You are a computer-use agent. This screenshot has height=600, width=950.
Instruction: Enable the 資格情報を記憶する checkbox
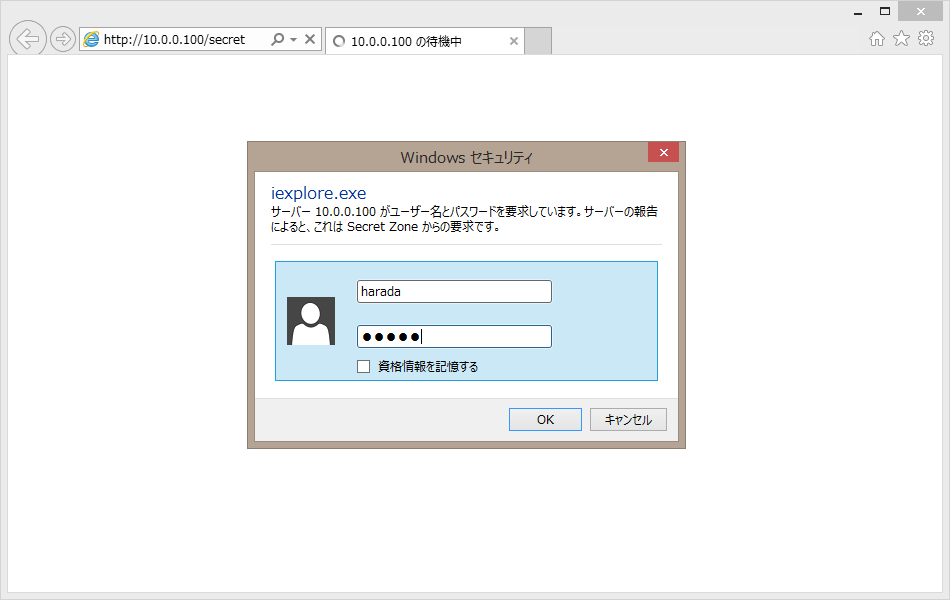[x=364, y=367]
